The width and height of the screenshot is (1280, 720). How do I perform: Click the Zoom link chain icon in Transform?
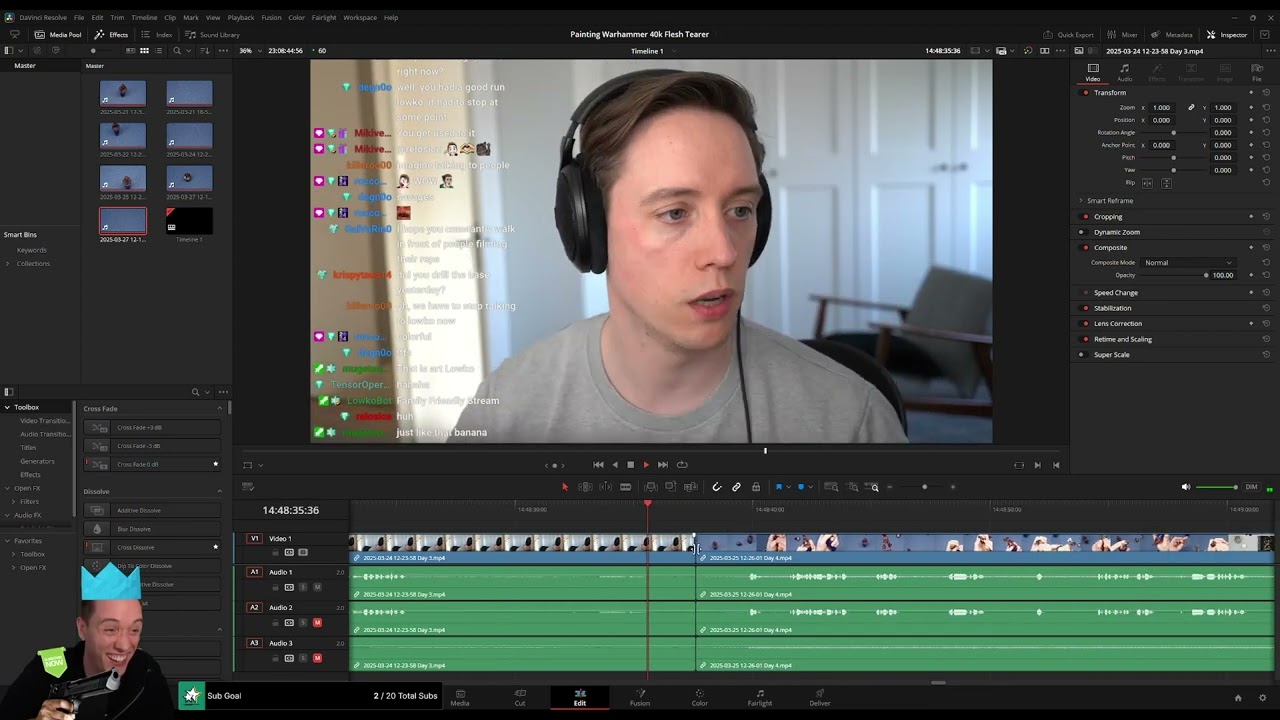click(1191, 107)
